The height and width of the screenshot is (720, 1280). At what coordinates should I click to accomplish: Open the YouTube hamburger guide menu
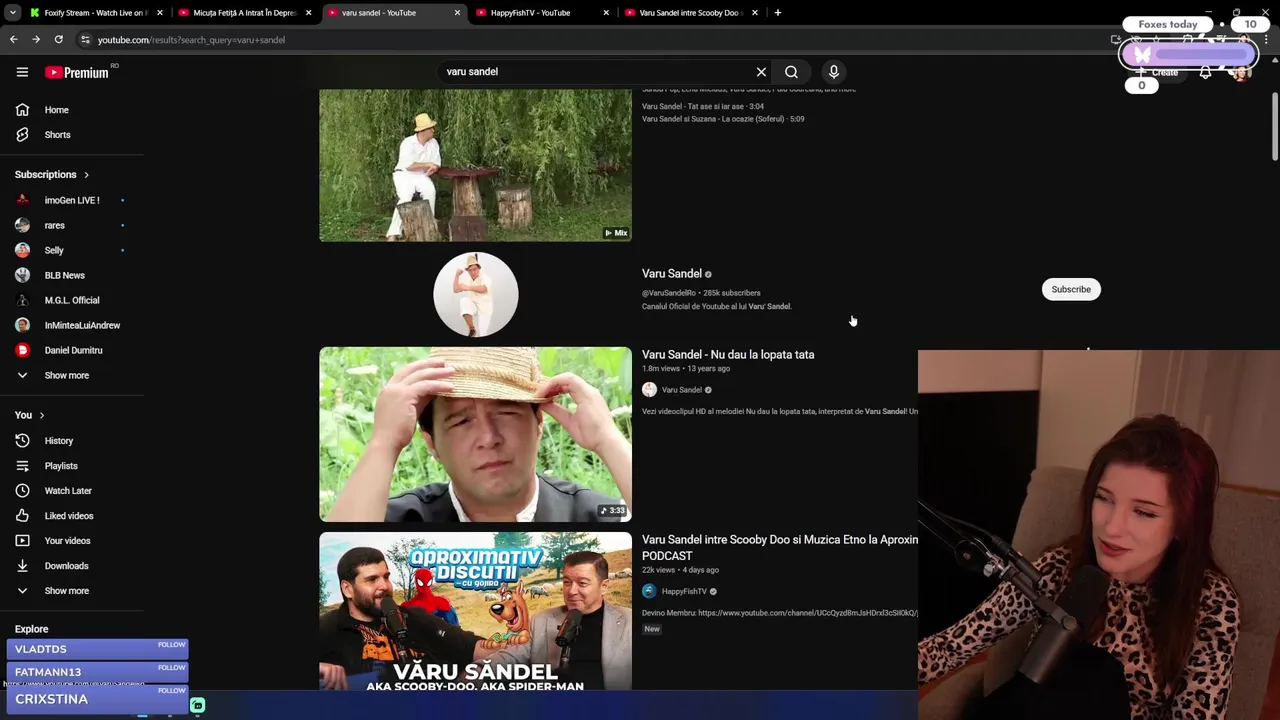(x=22, y=72)
